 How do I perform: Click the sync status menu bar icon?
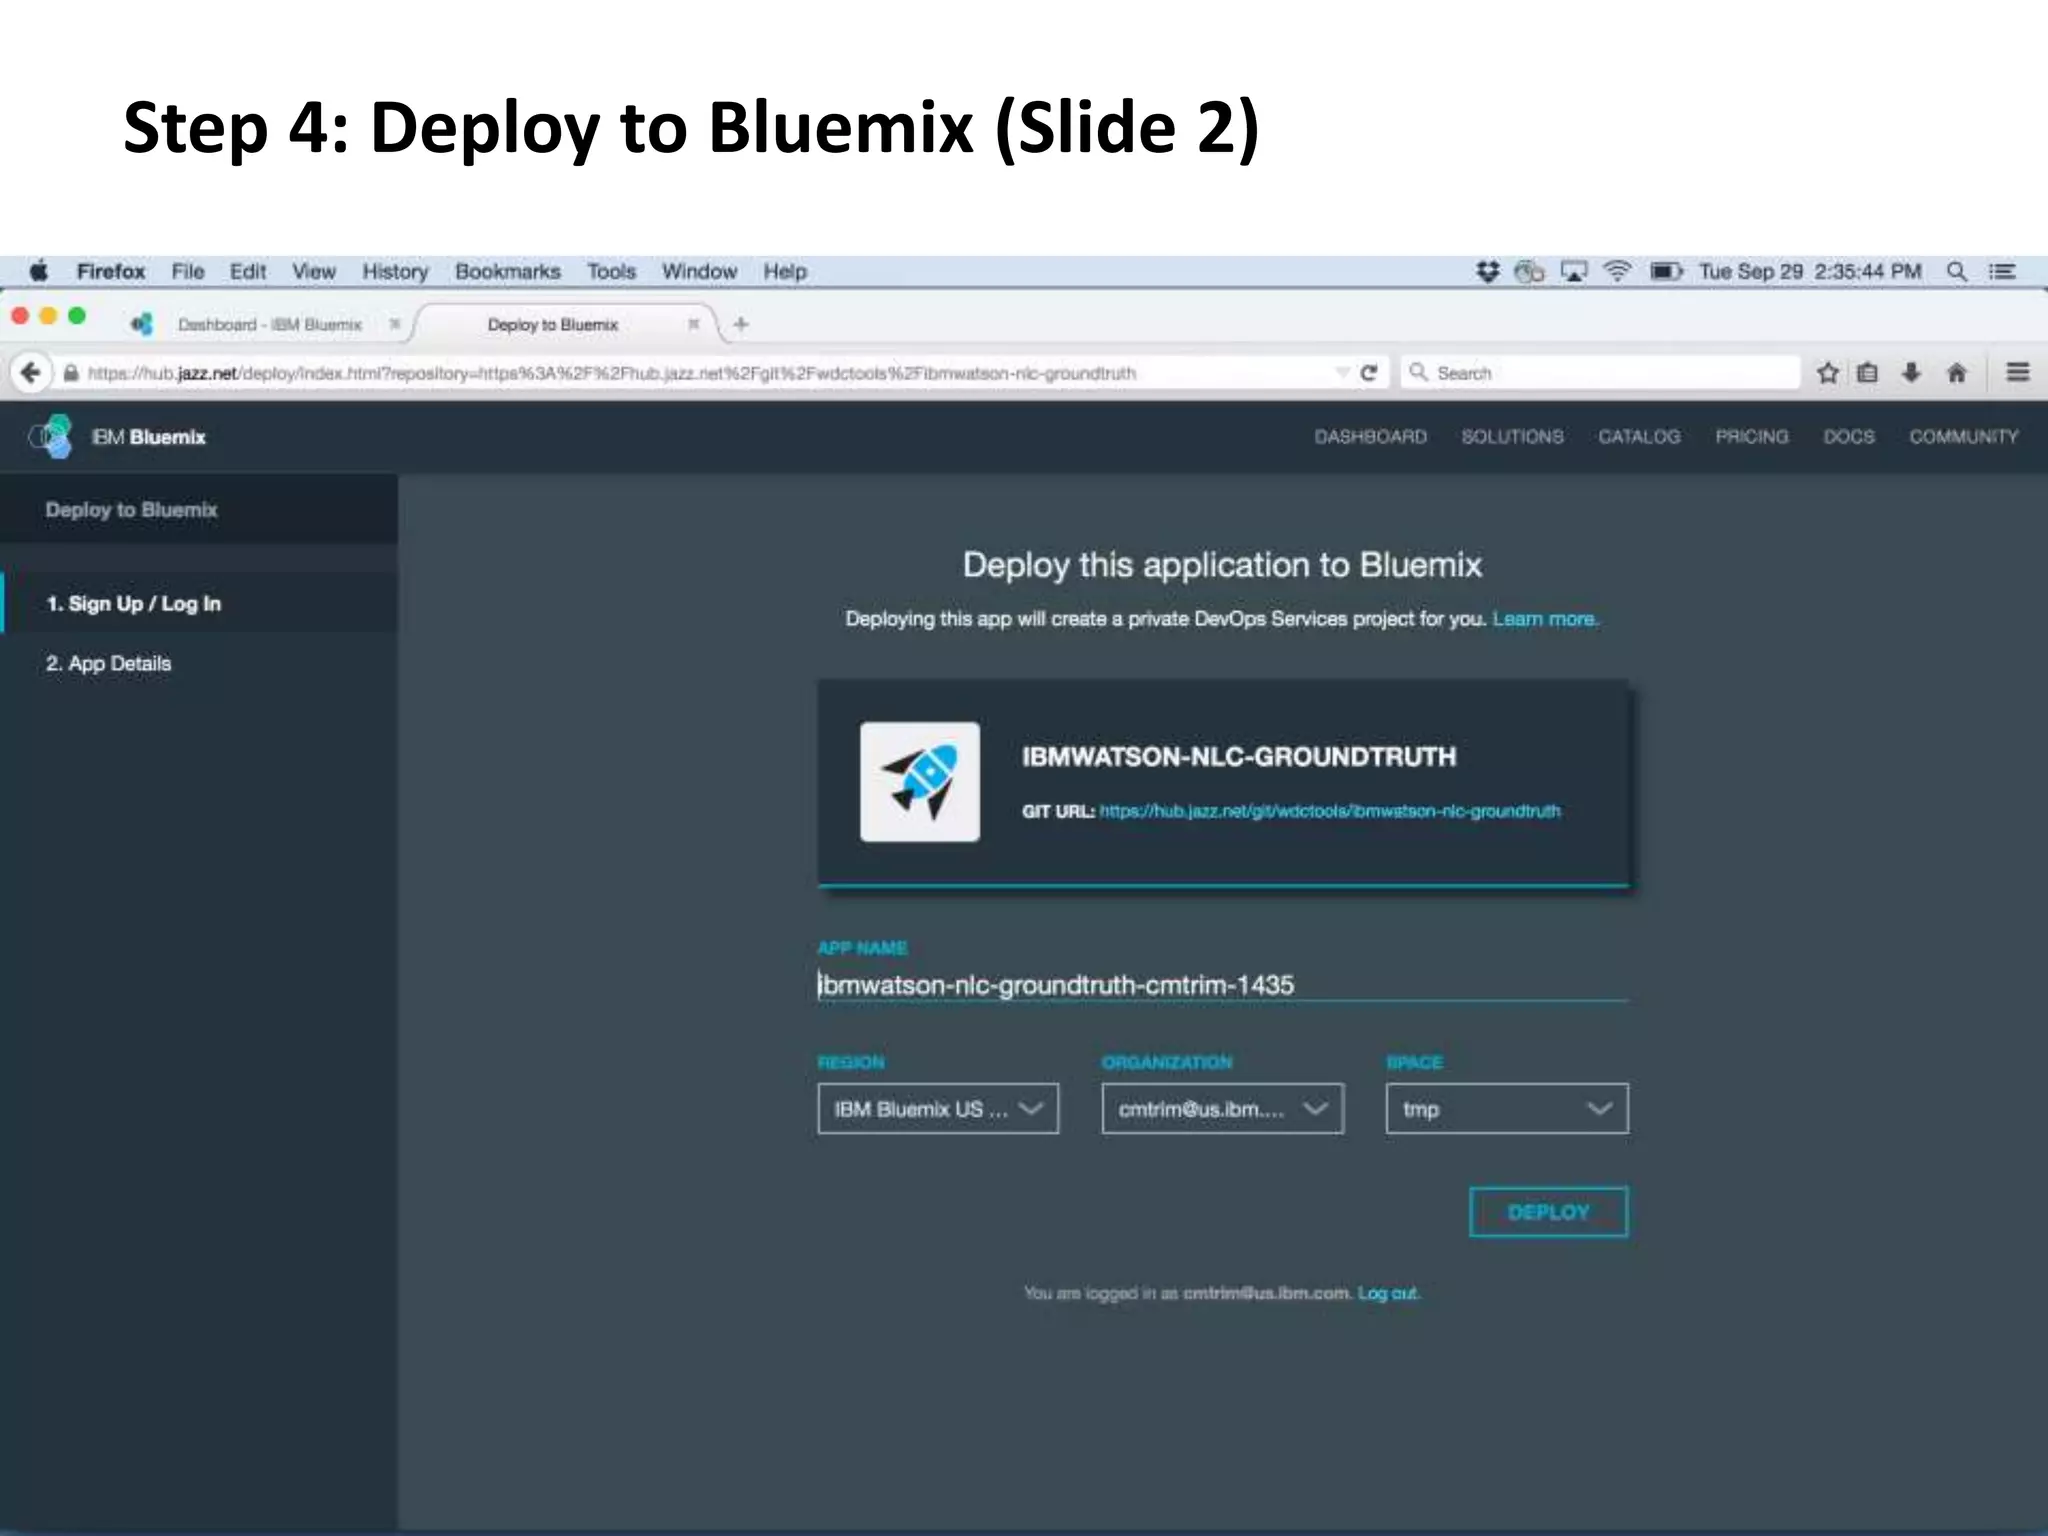1529,271
